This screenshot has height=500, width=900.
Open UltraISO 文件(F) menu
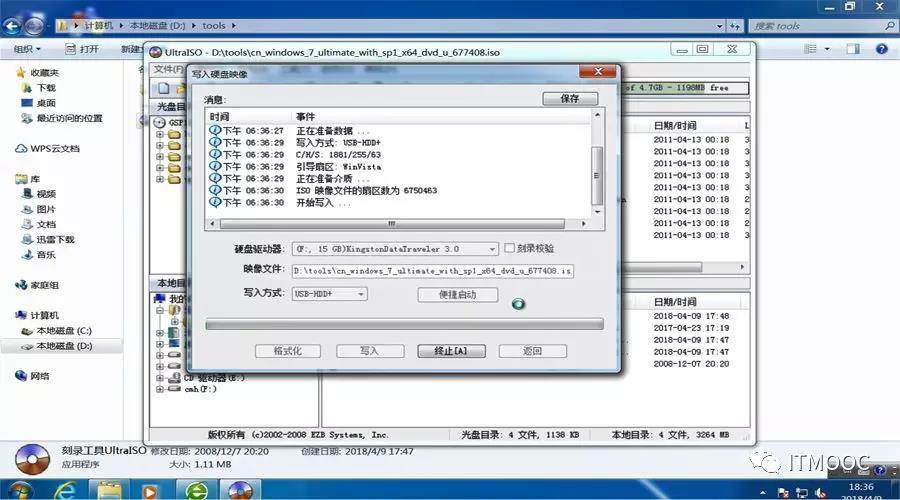tap(168, 69)
